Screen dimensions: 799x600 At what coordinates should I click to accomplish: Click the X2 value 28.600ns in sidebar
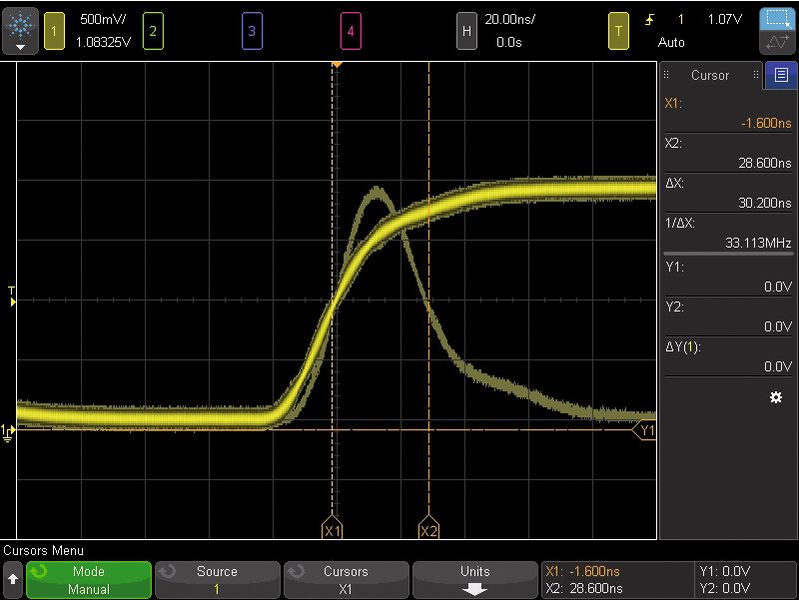click(765, 163)
